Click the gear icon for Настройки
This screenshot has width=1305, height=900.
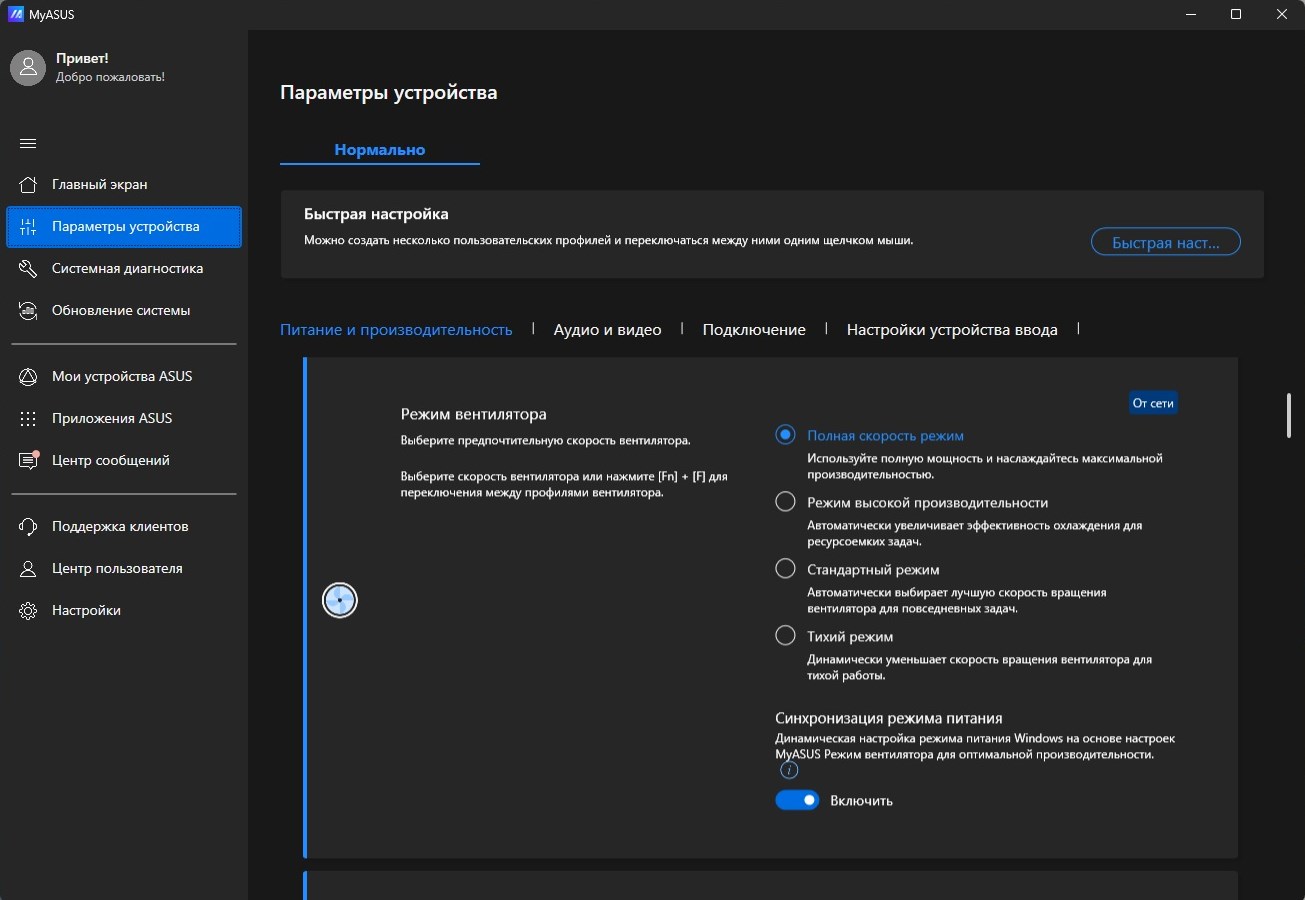point(28,610)
